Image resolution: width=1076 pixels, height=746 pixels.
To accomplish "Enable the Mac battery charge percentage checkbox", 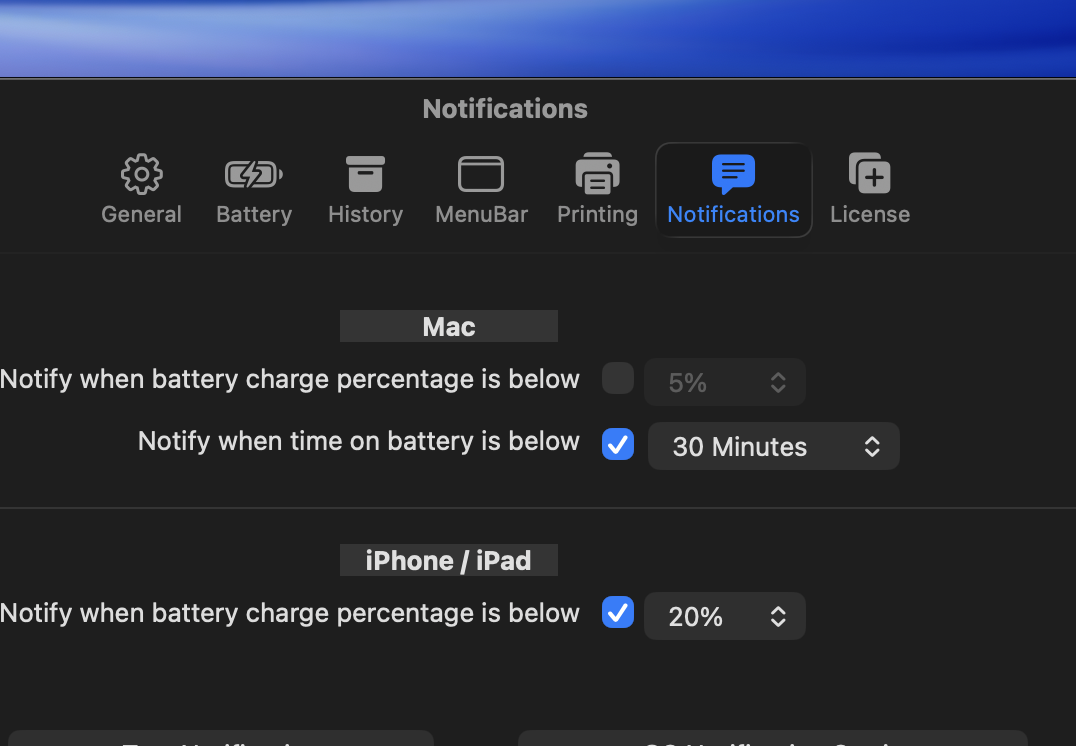I will [618, 379].
